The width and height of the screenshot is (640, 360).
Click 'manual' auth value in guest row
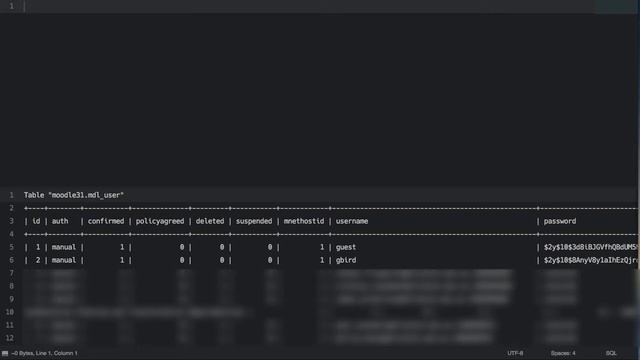point(64,247)
